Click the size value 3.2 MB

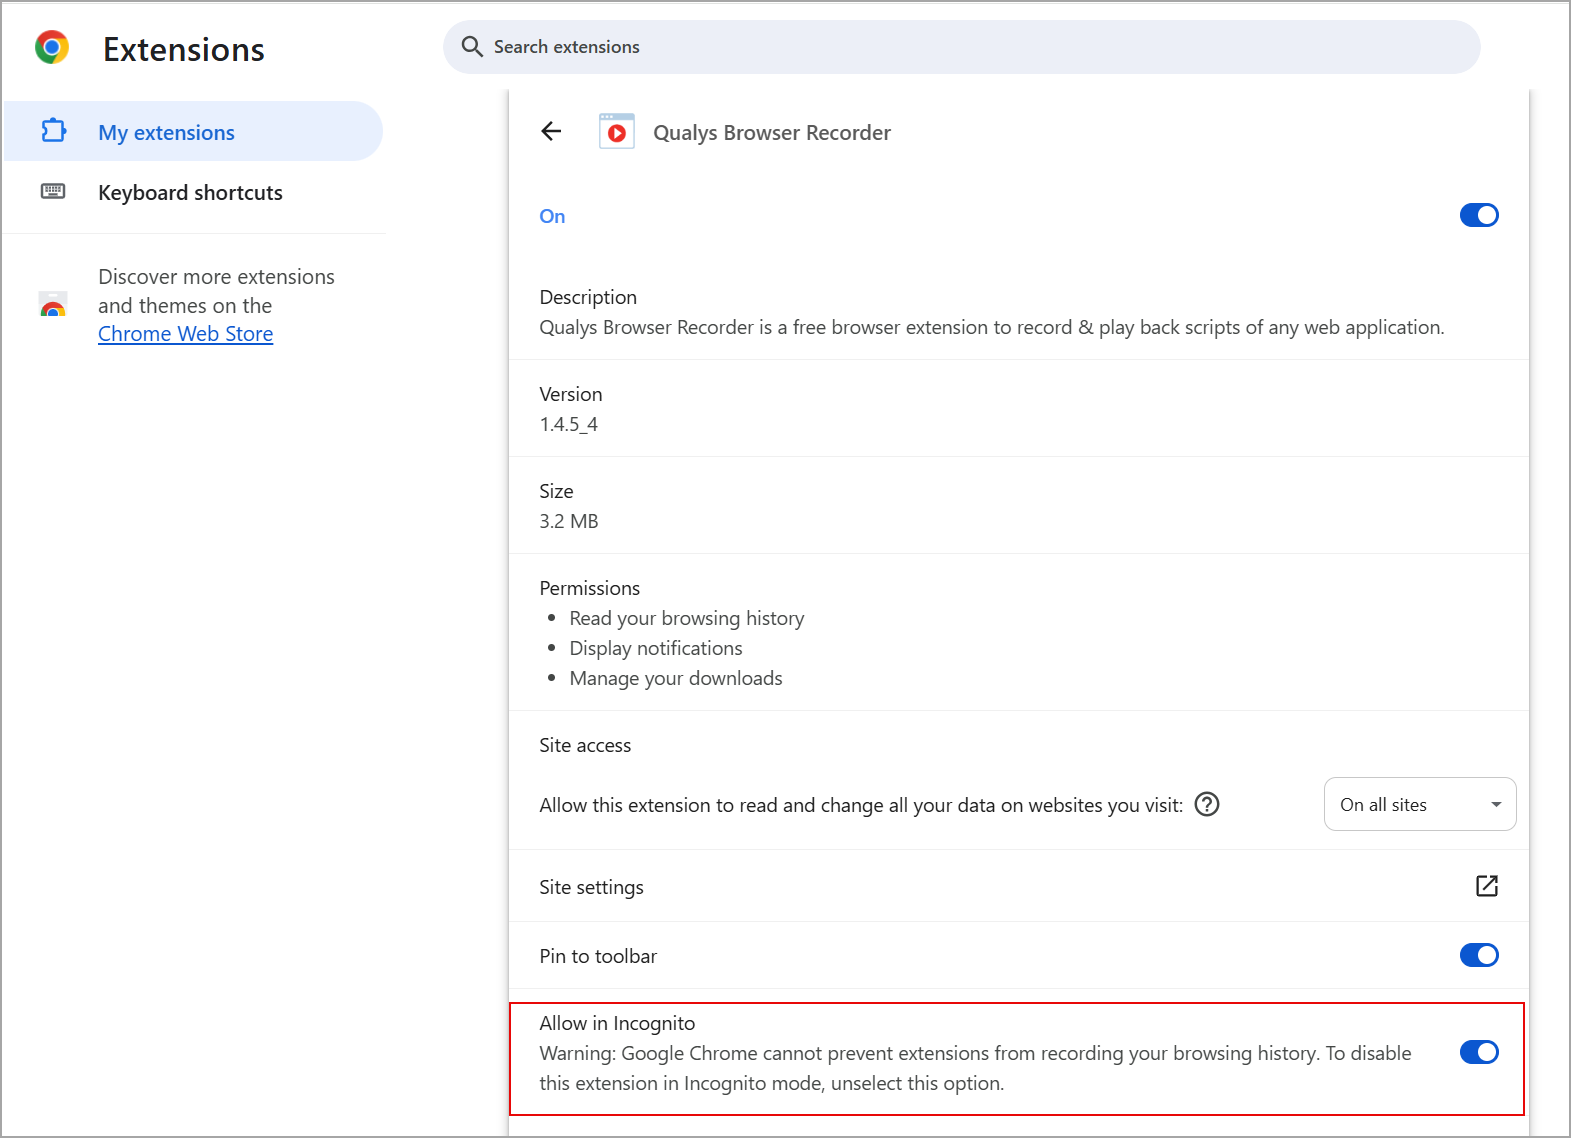pyautogui.click(x=569, y=521)
